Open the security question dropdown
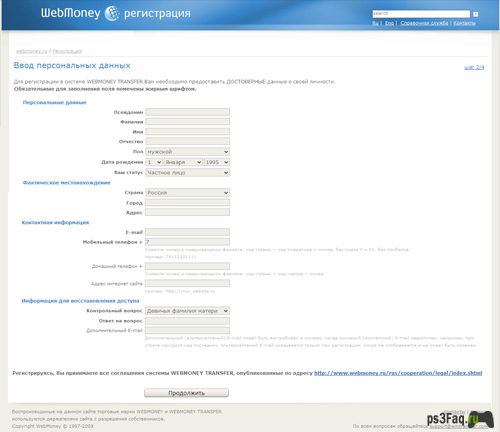This screenshot has height=432, width=500. pos(187,311)
